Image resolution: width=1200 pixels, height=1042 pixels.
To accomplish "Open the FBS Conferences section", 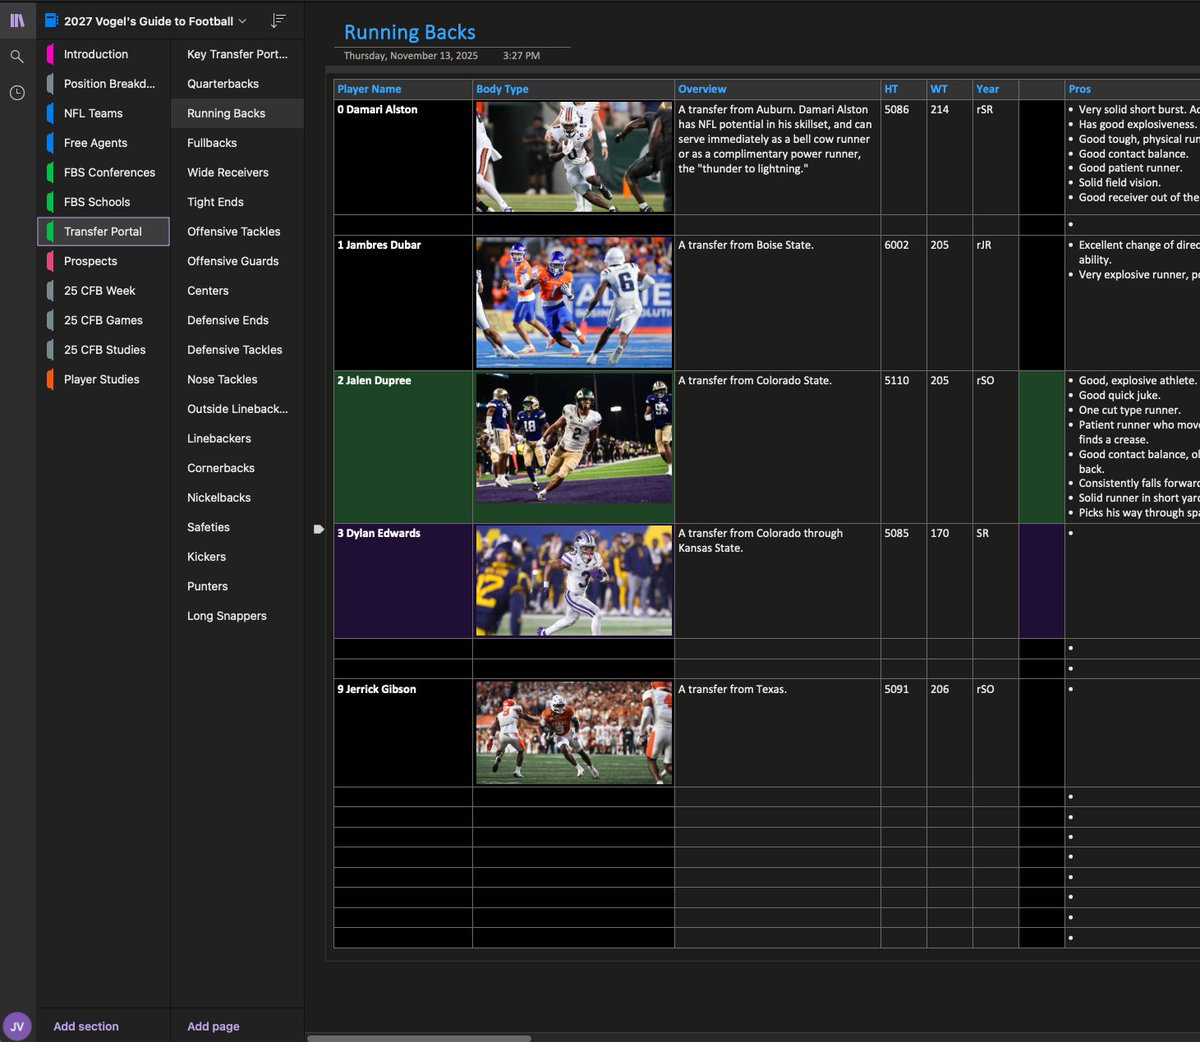I will click(x=103, y=172).
